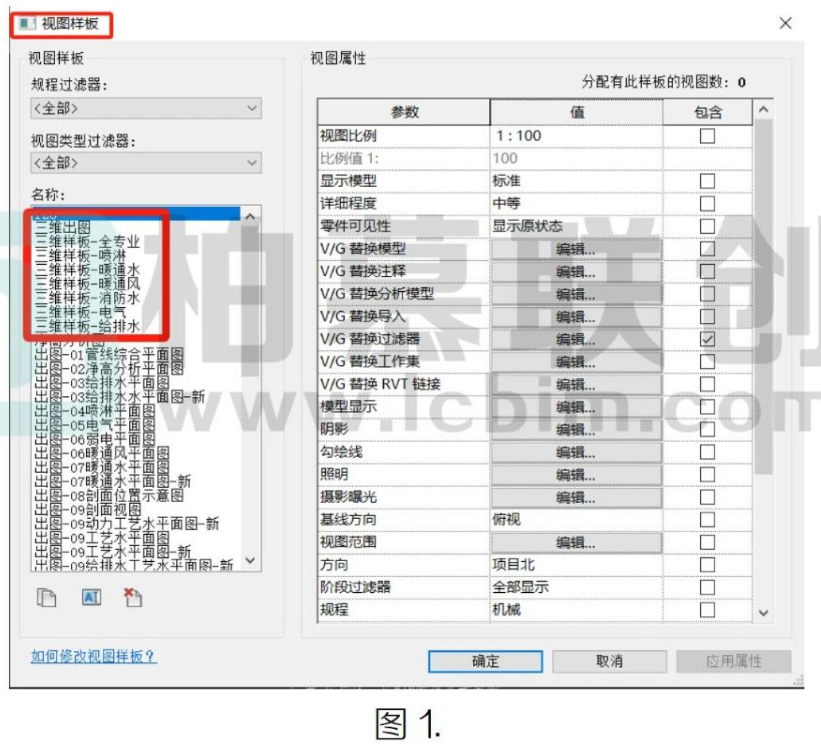Toggle the 方向 include checkbox

(707, 565)
